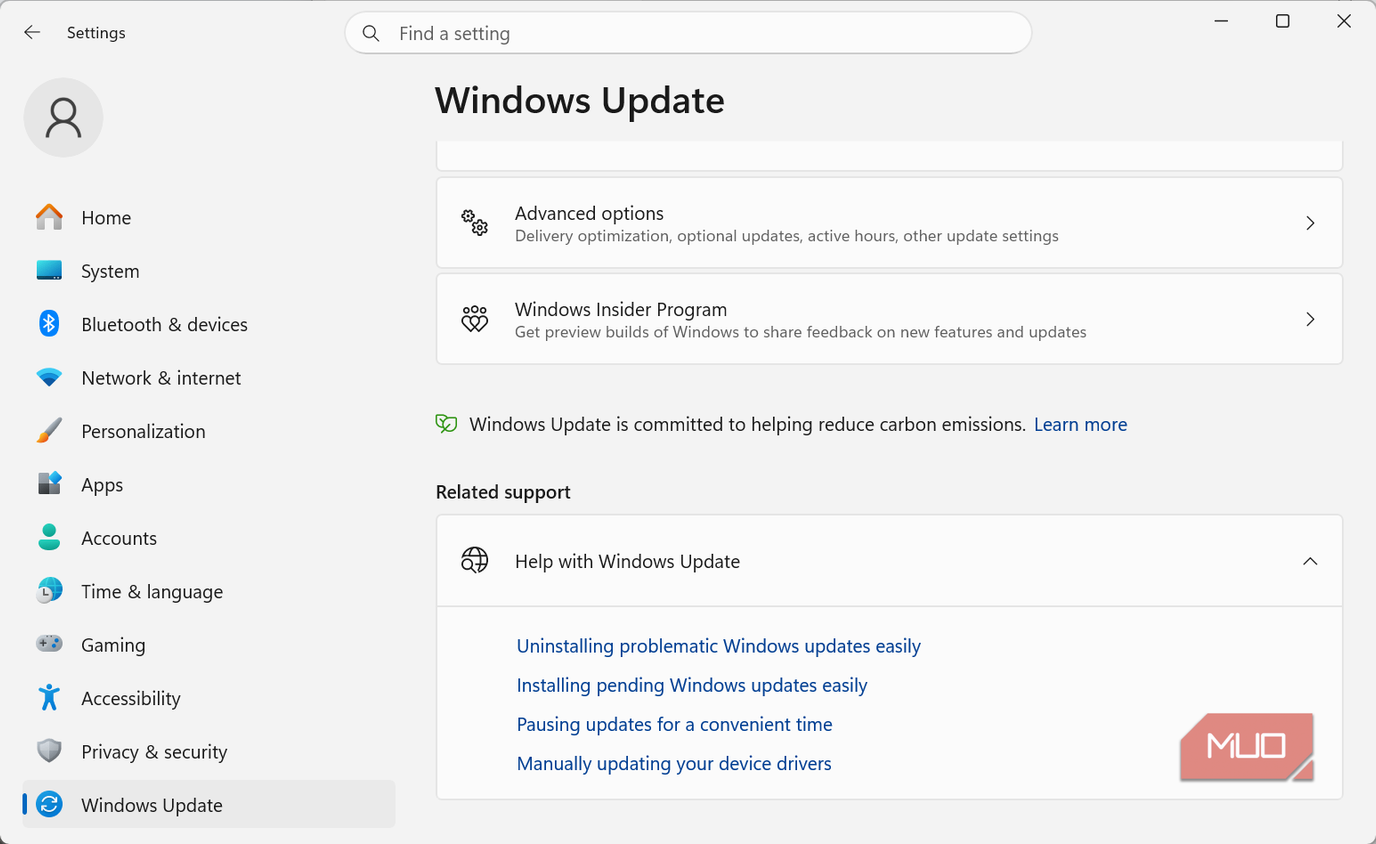This screenshot has width=1376, height=844.
Task: Click the green leaf carbon emissions icon
Action: tap(446, 424)
